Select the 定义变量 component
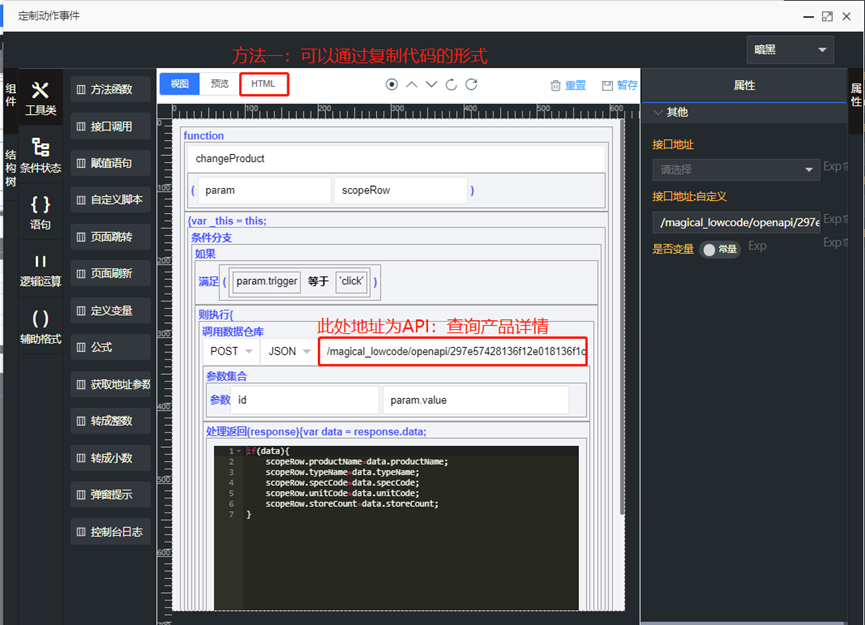 111,311
